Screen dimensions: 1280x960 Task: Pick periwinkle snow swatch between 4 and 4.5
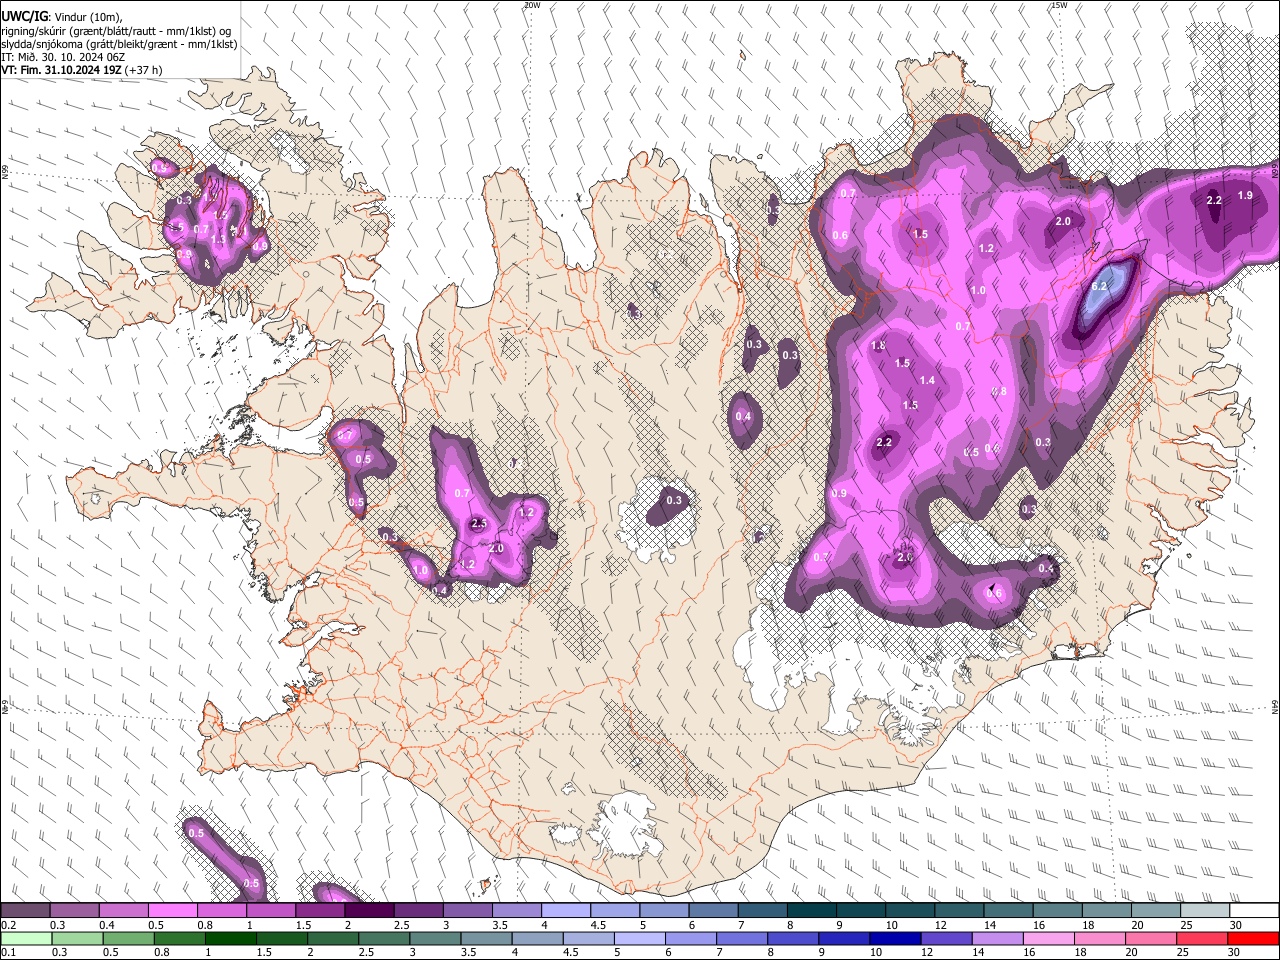point(566,911)
